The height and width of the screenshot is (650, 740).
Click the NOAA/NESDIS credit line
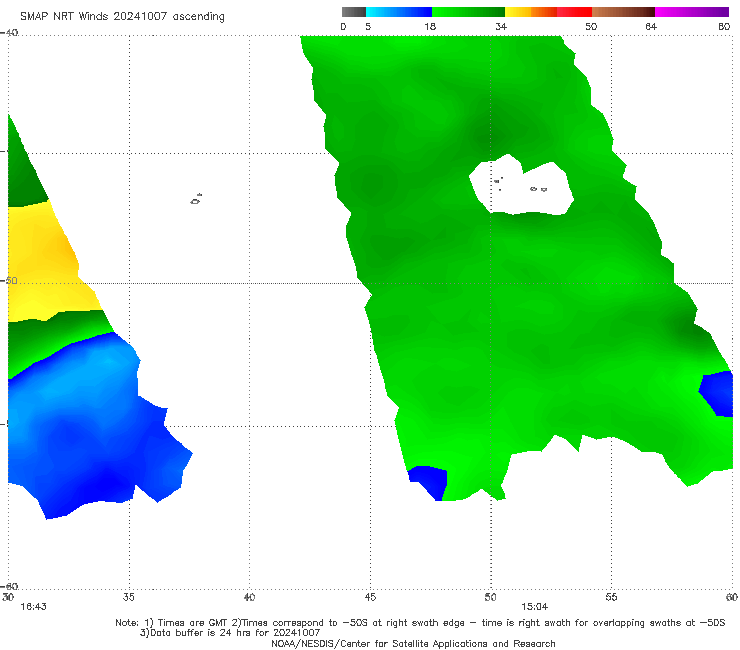pos(413,643)
